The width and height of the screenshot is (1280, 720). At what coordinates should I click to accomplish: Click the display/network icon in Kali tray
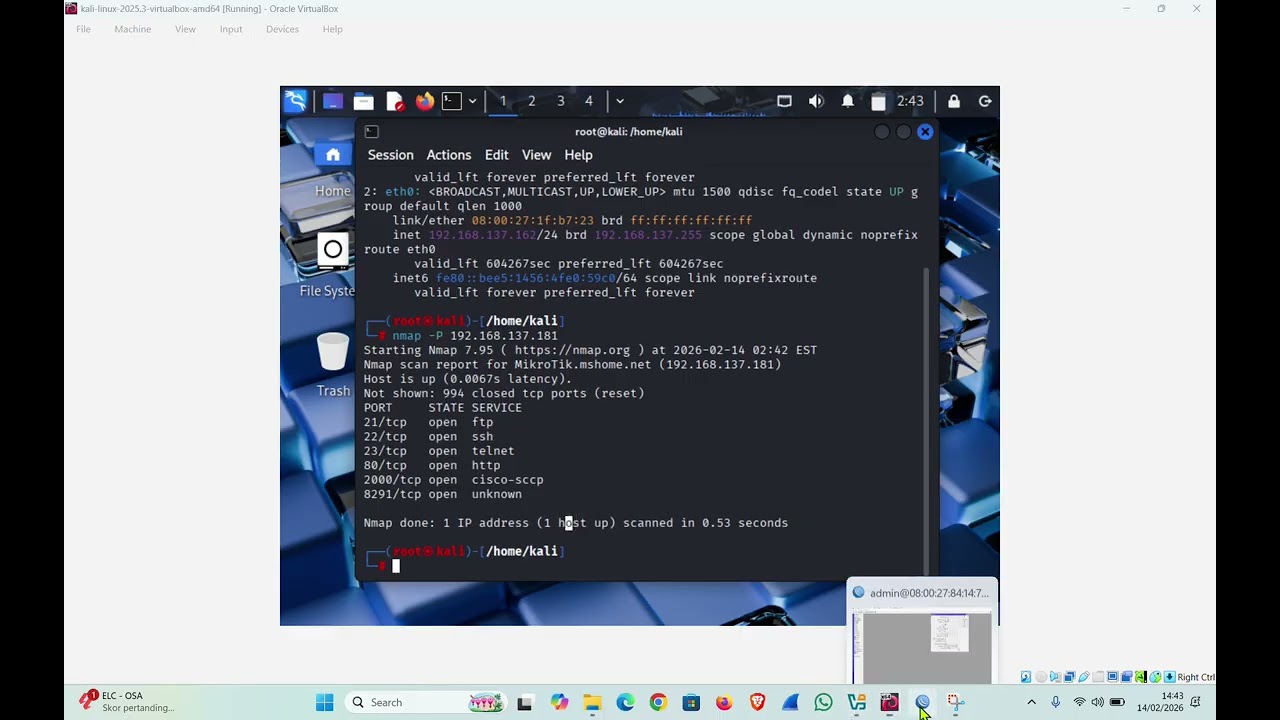point(784,101)
